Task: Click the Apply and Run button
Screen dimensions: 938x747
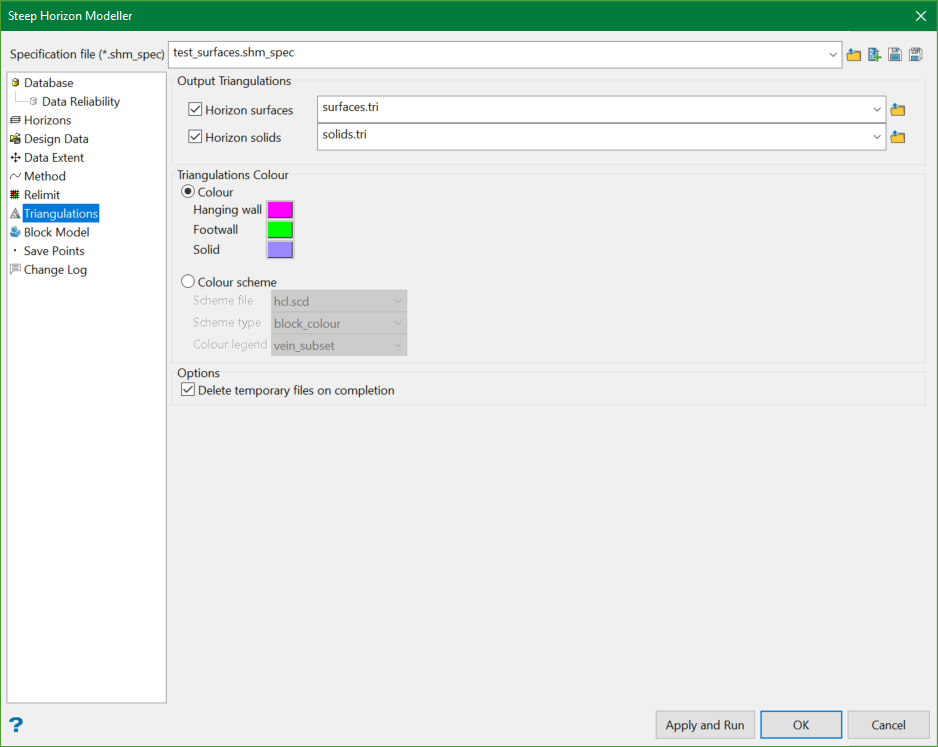Action: coord(704,725)
